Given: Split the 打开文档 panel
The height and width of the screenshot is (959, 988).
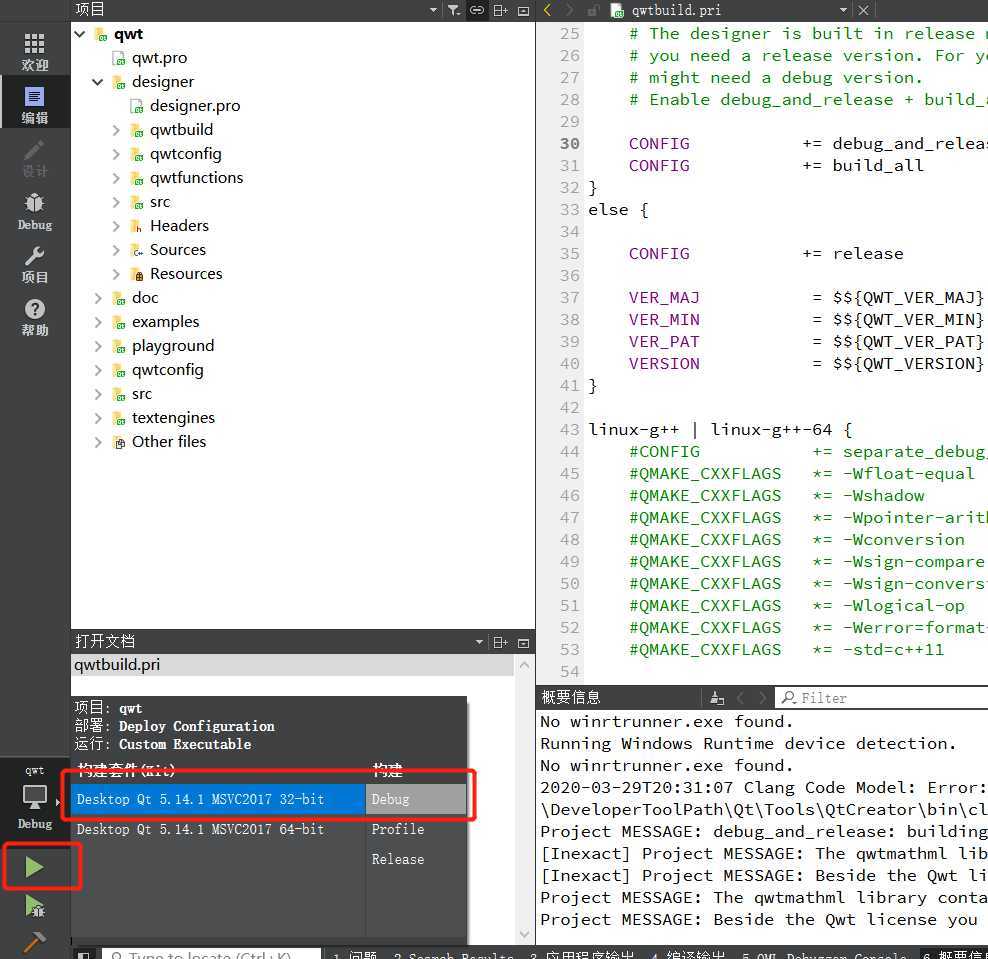Looking at the screenshot, I should pos(500,642).
